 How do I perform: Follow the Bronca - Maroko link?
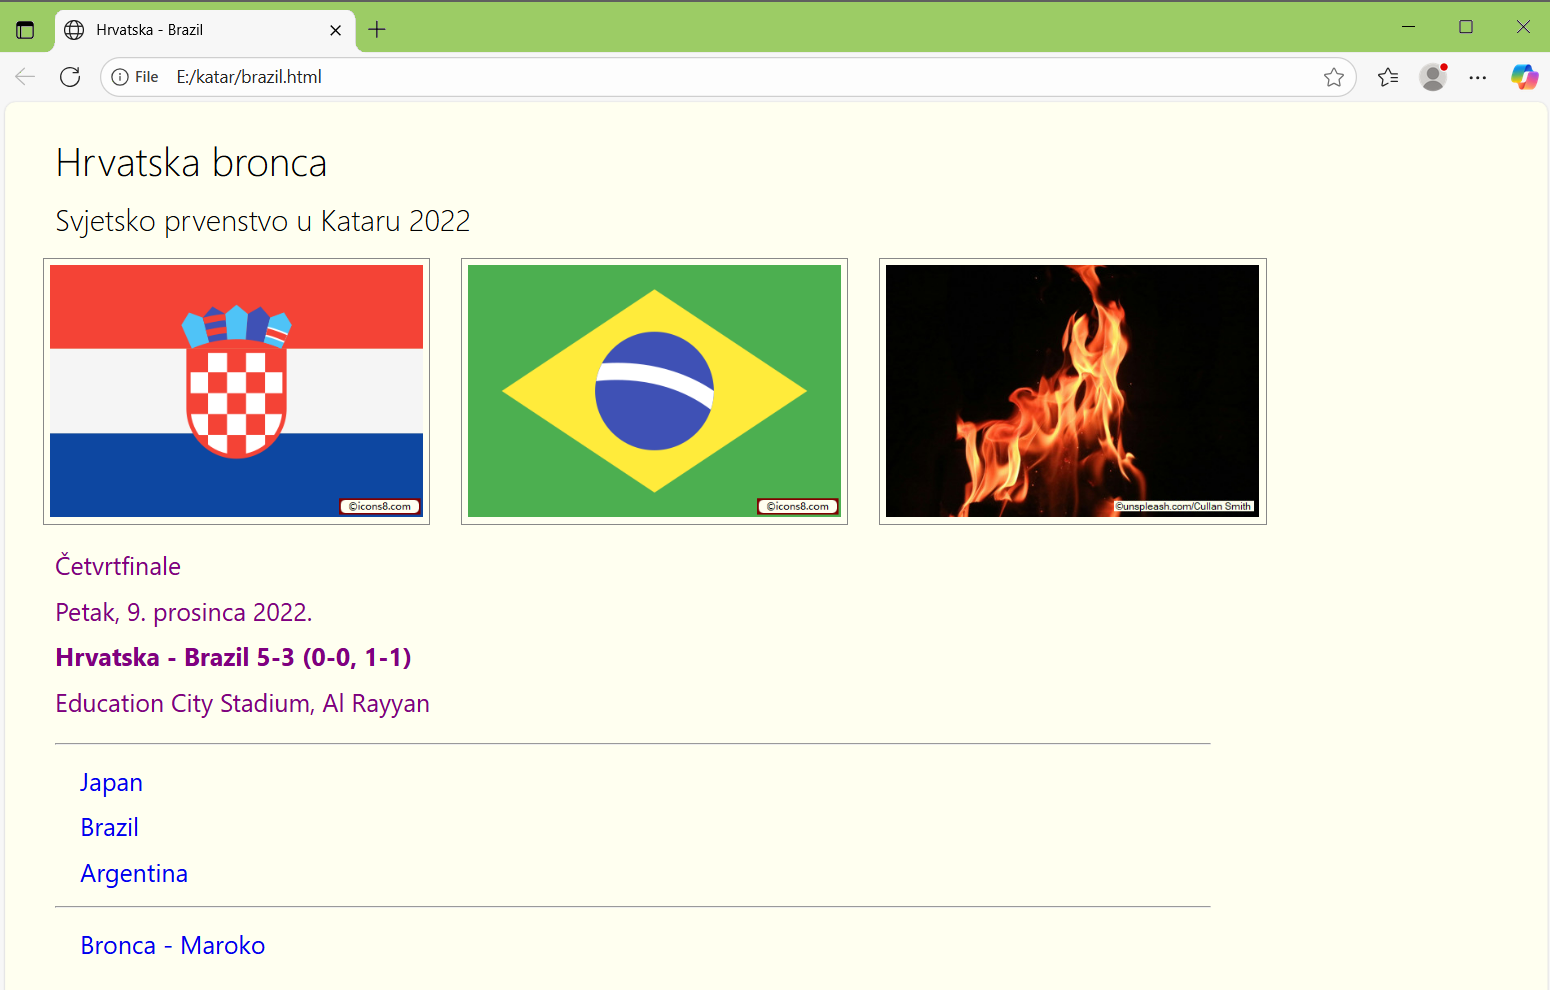[172, 946]
